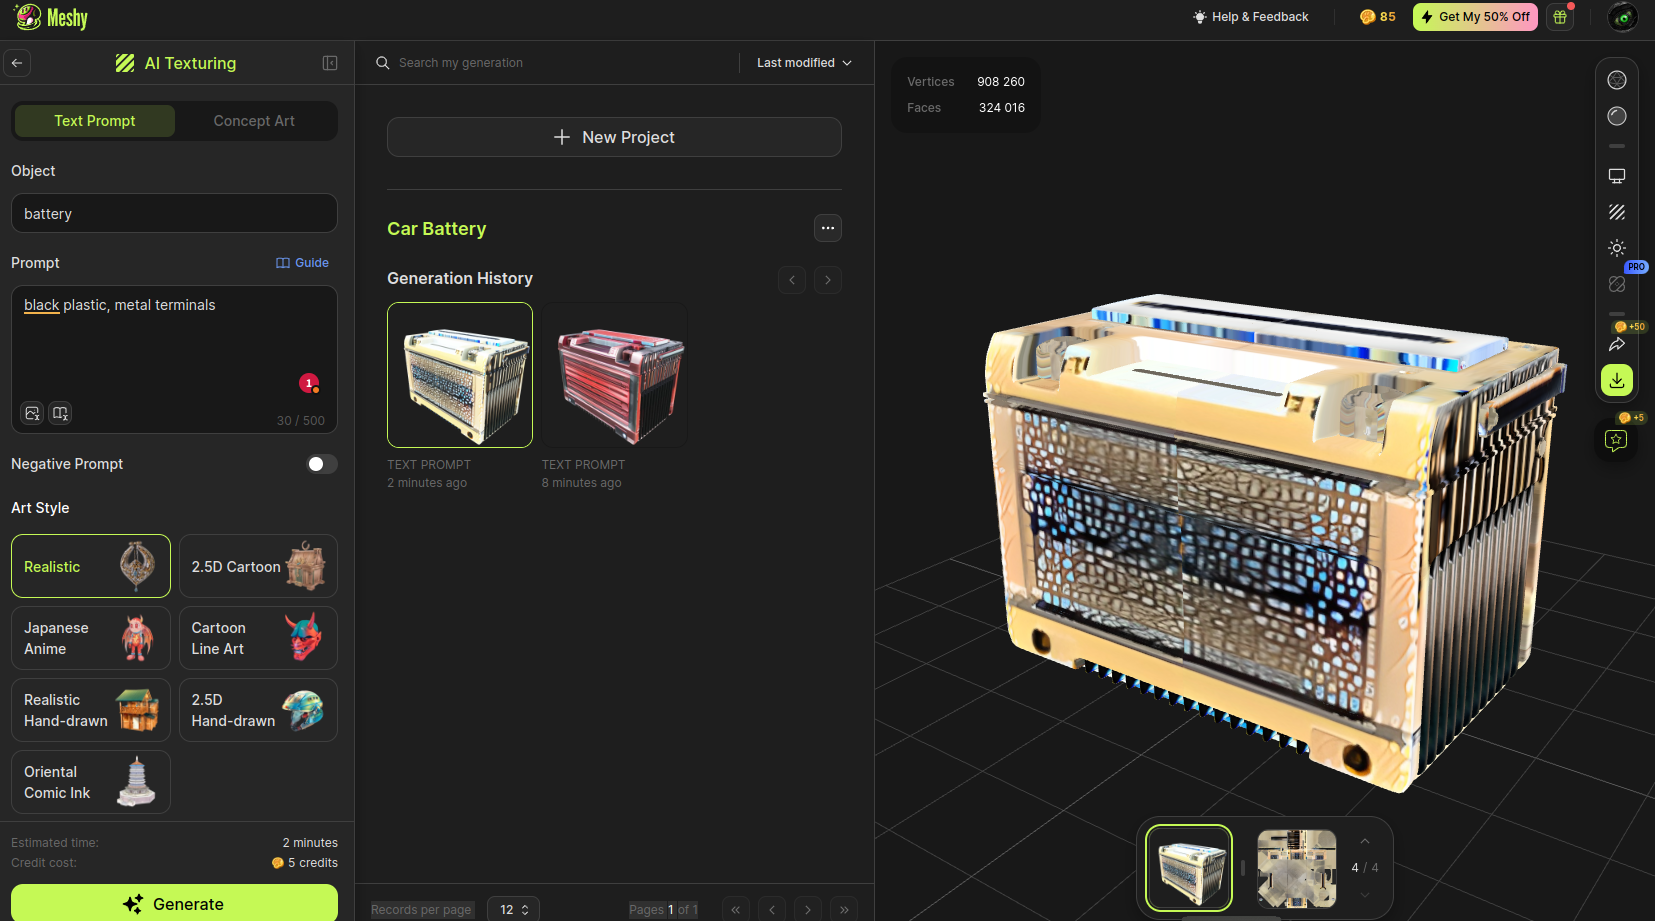The image size is (1655, 921).
Task: Select the UV texture map thumbnail
Action: coord(1297,868)
